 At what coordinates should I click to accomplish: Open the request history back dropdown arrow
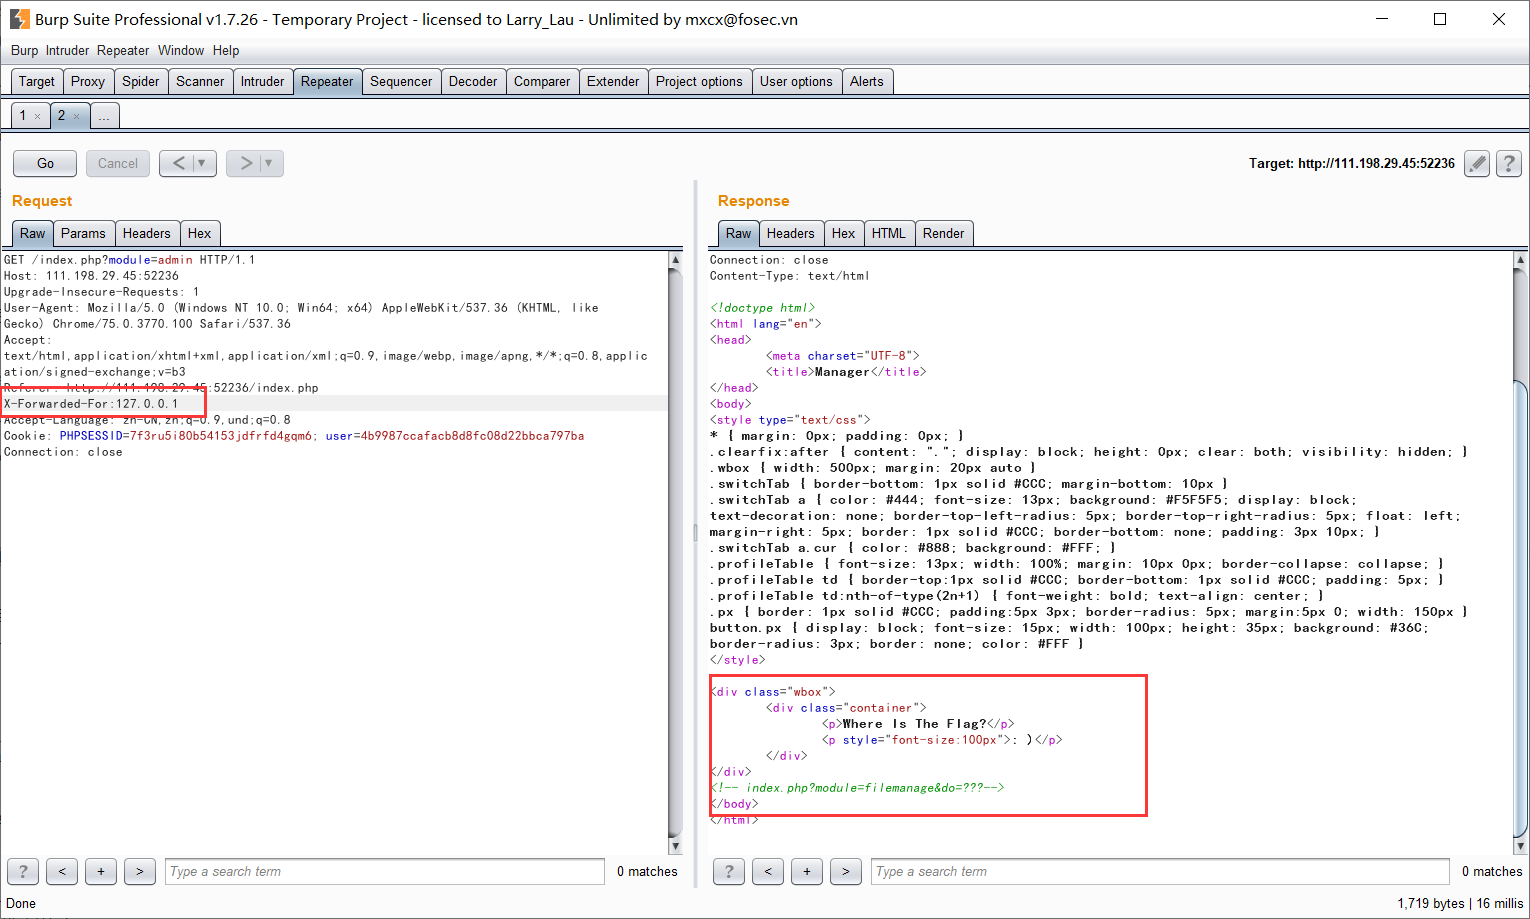[203, 163]
